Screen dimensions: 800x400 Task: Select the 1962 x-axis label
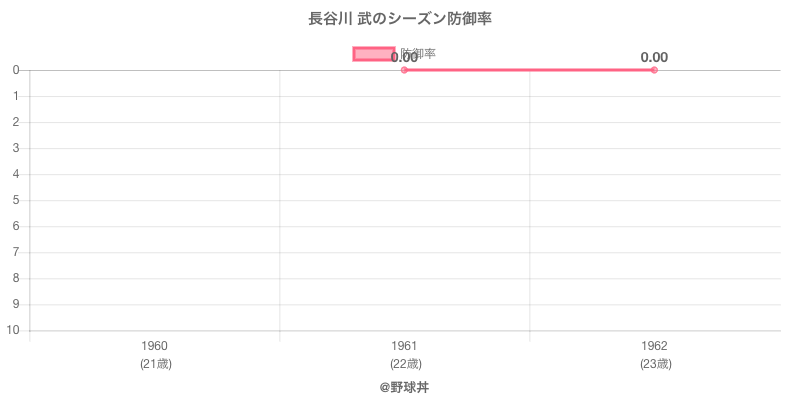pyautogui.click(x=655, y=346)
